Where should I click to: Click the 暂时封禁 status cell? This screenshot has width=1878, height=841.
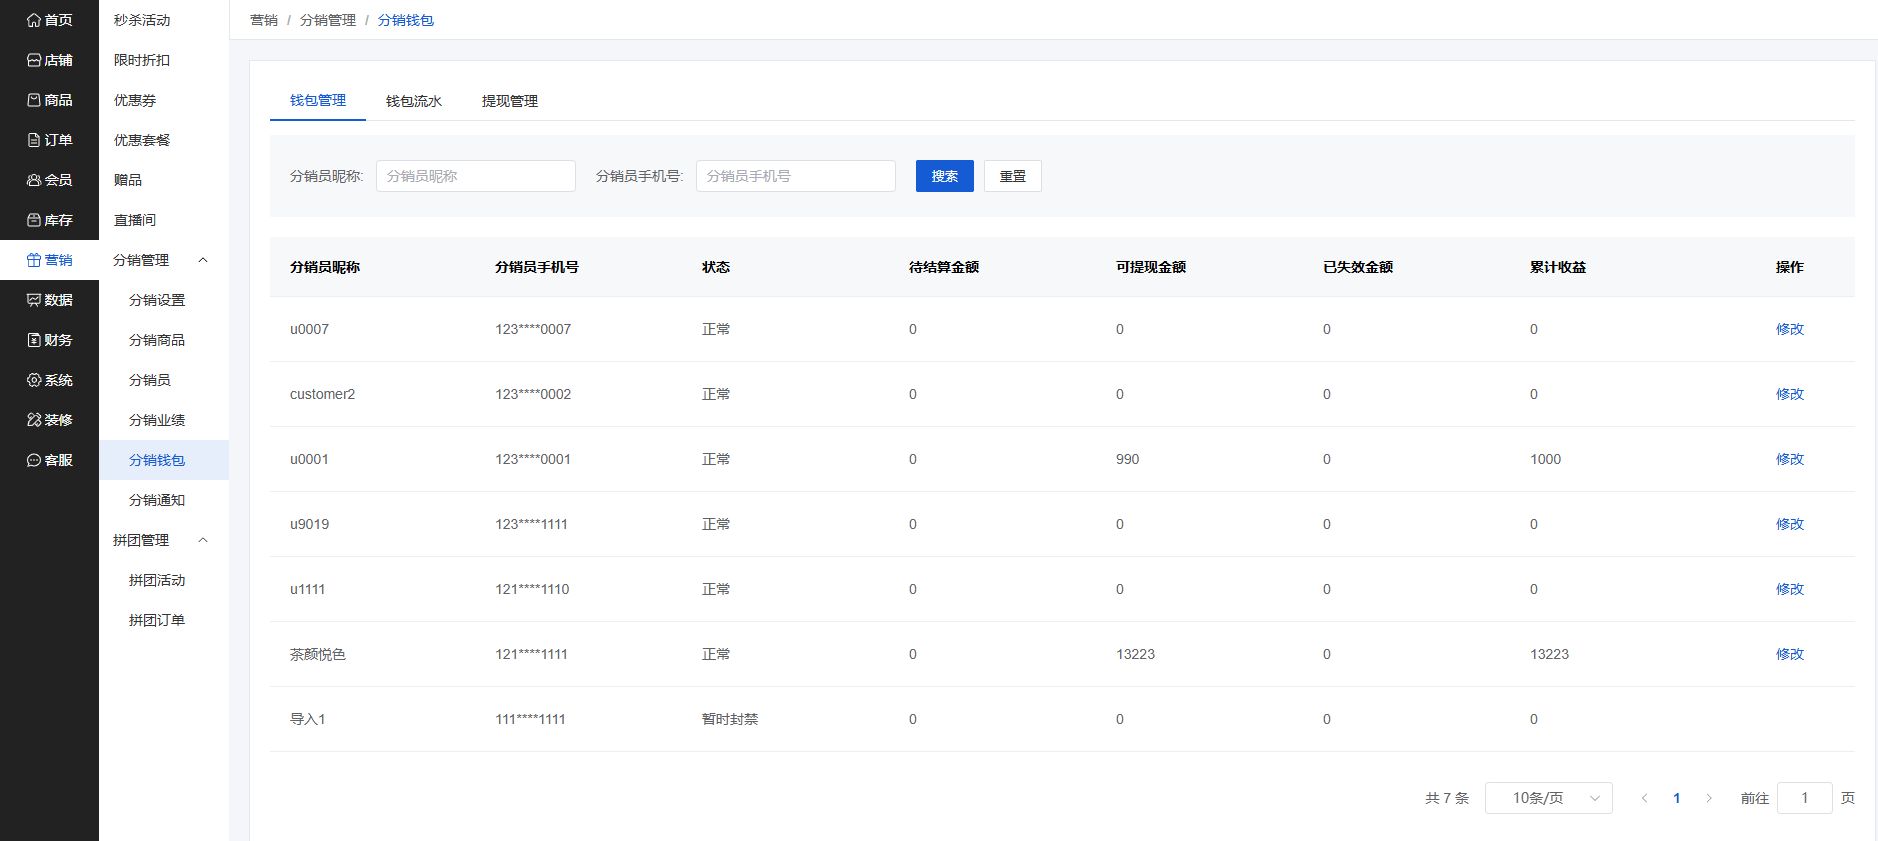[730, 719]
